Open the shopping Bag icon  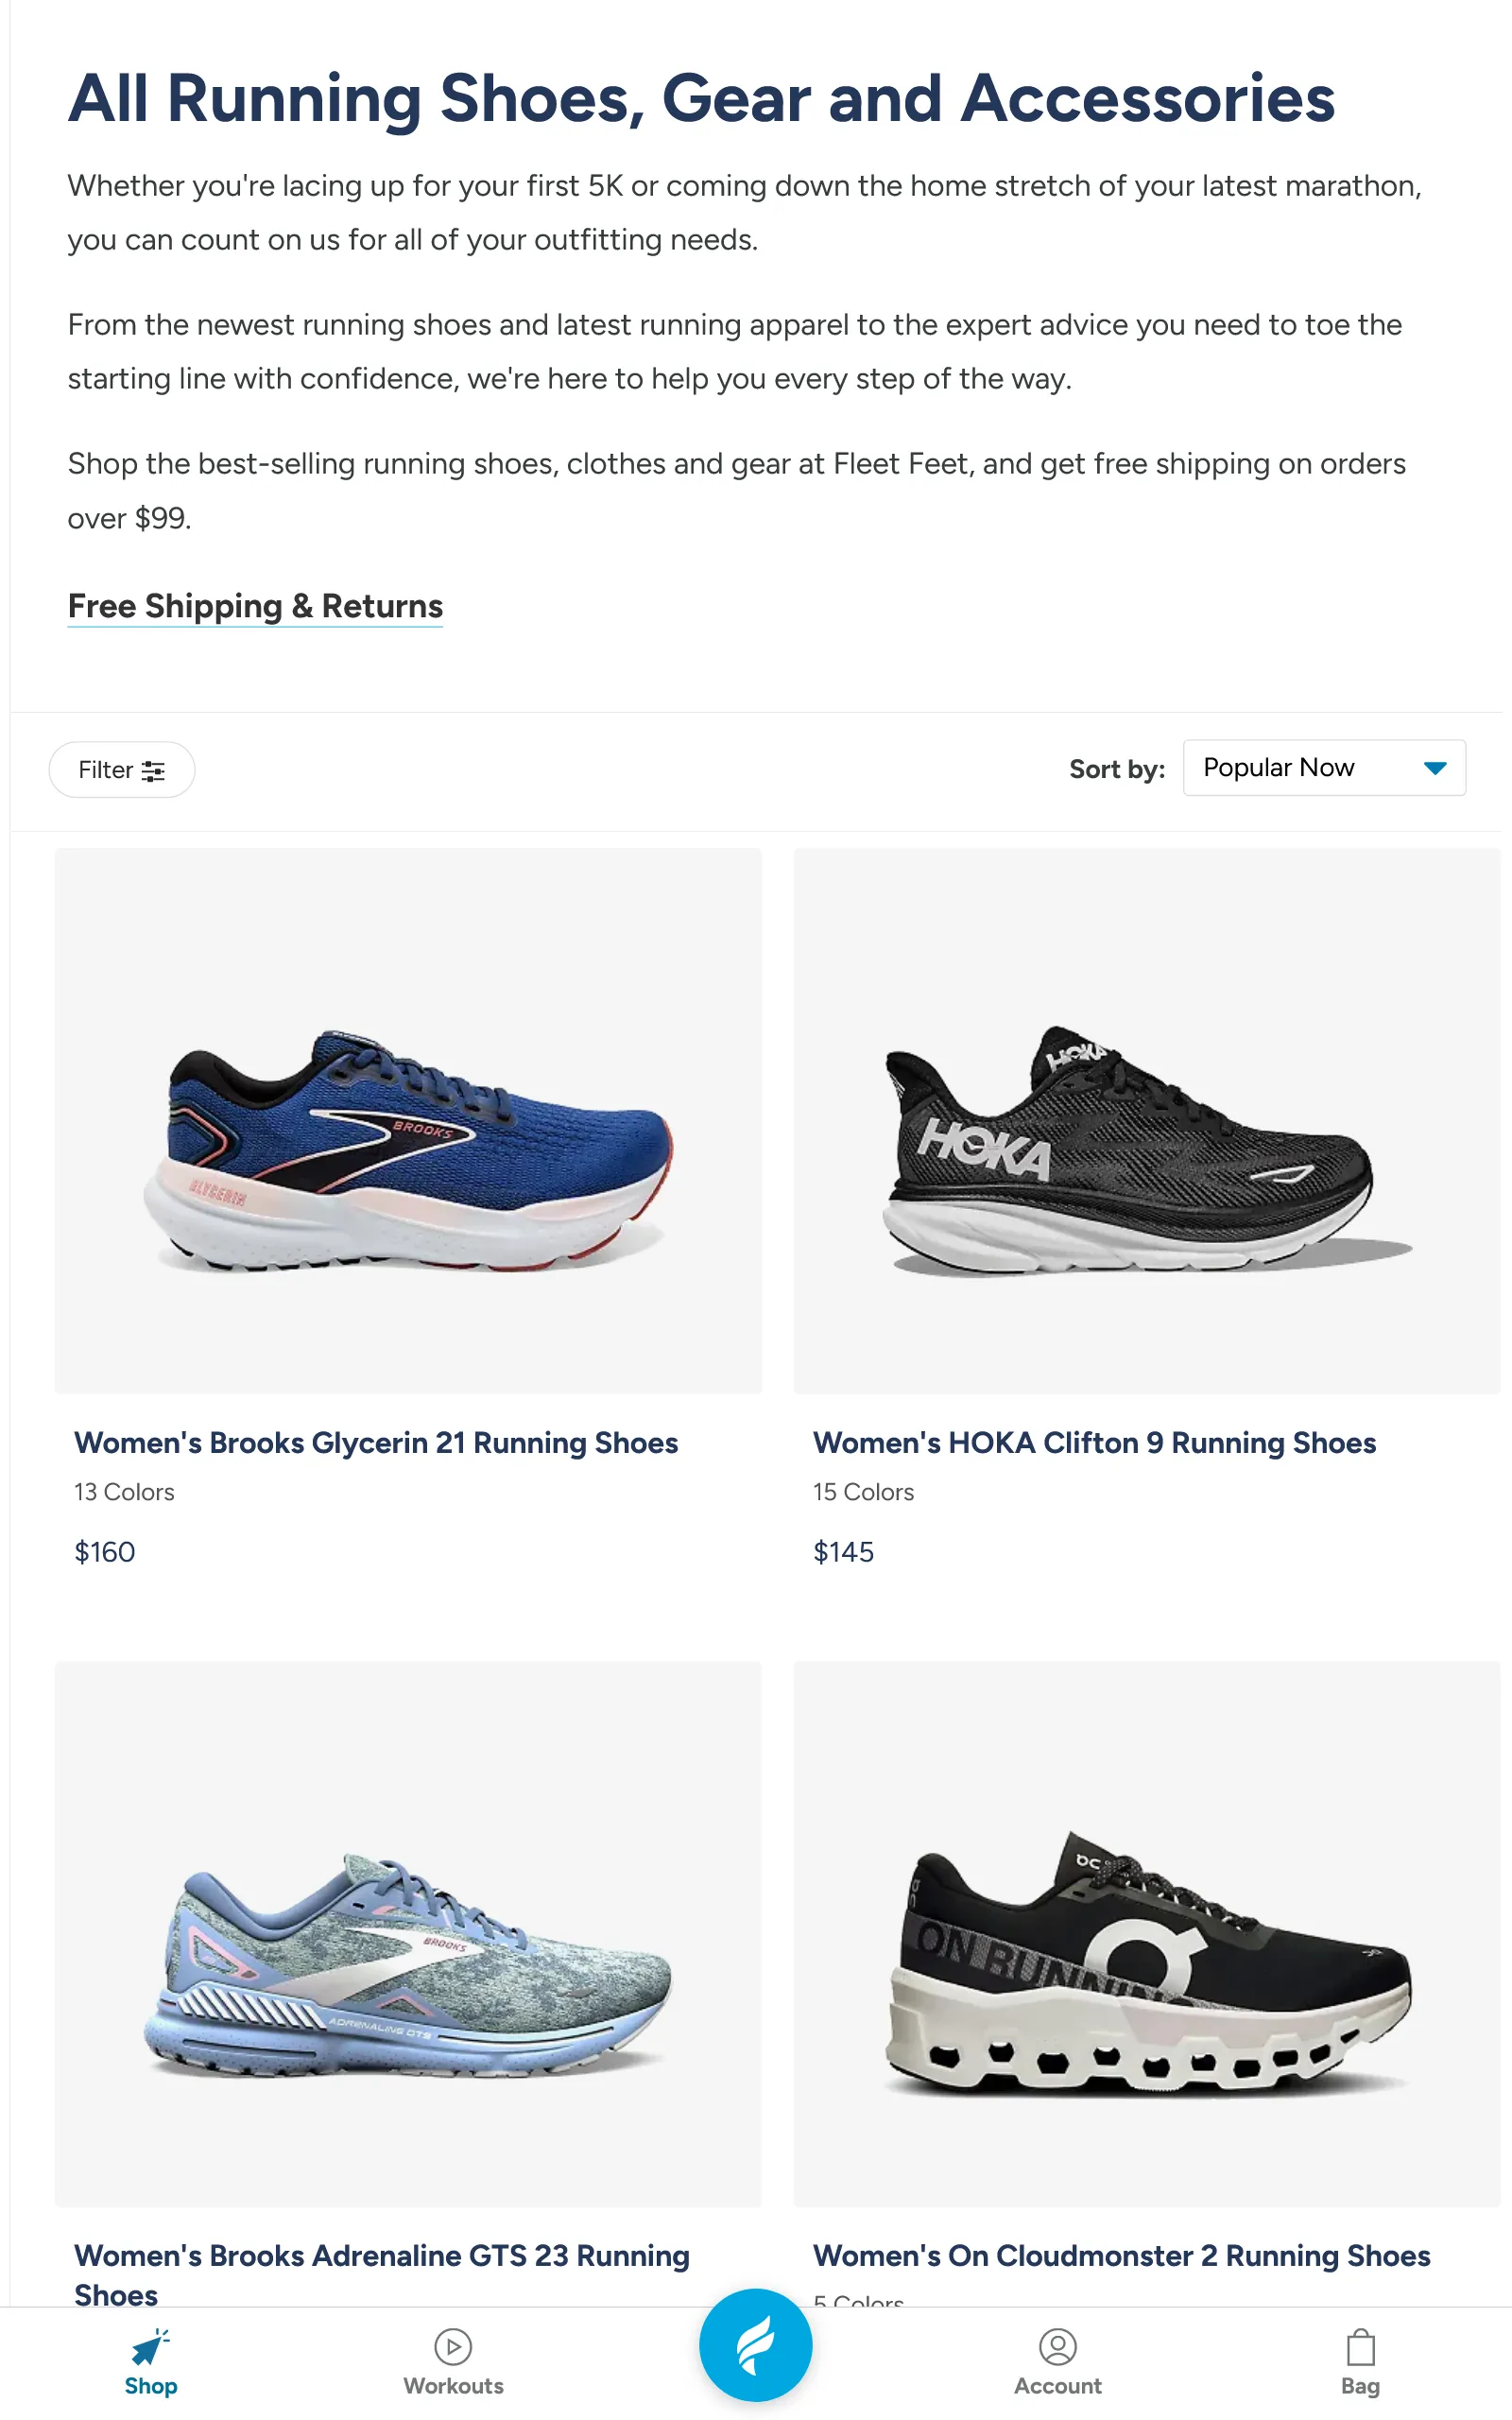(x=1360, y=2346)
